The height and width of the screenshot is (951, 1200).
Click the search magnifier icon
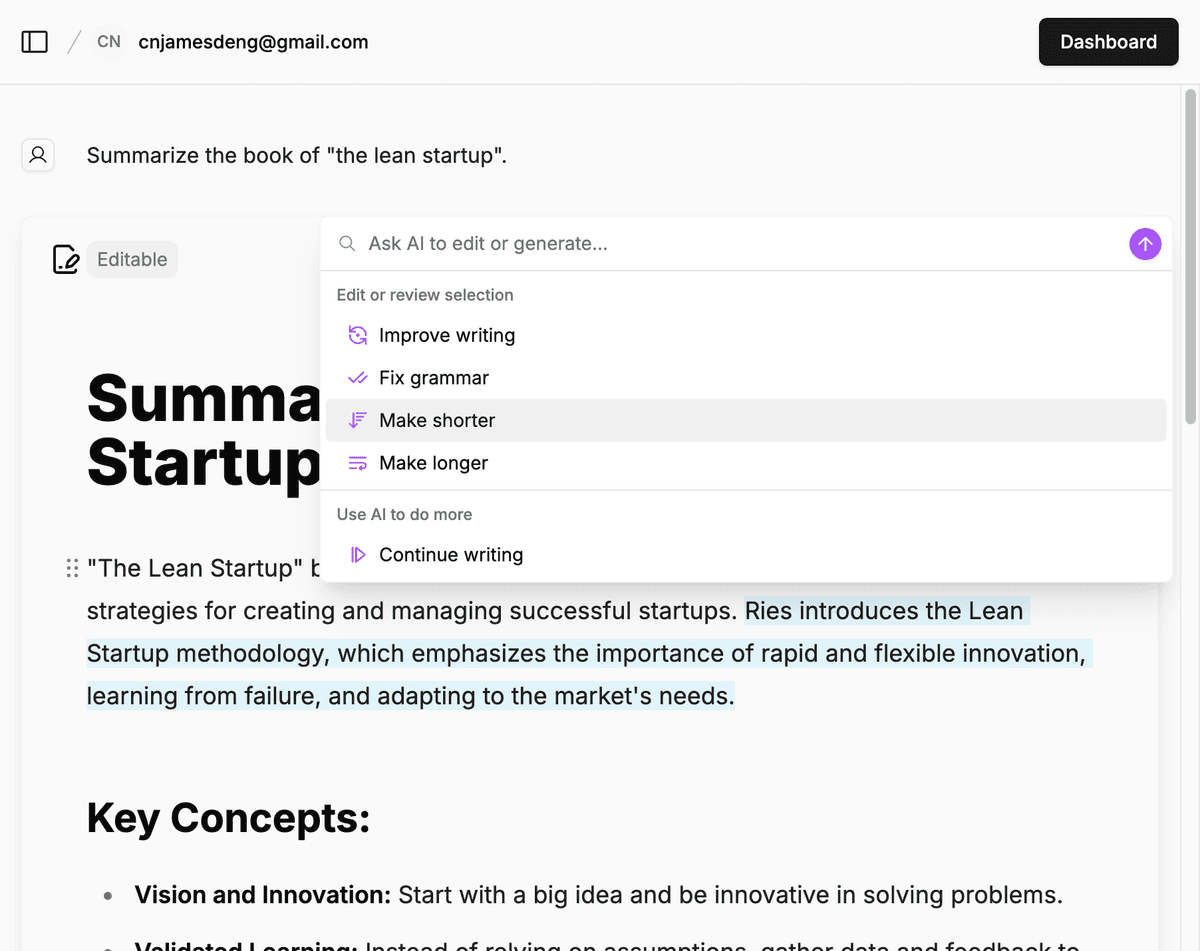pyautogui.click(x=347, y=244)
